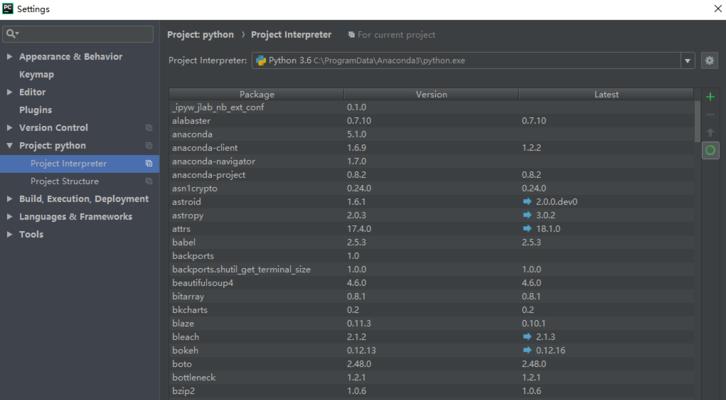Click the Version column header
The image size is (726, 400).
coord(432,94)
